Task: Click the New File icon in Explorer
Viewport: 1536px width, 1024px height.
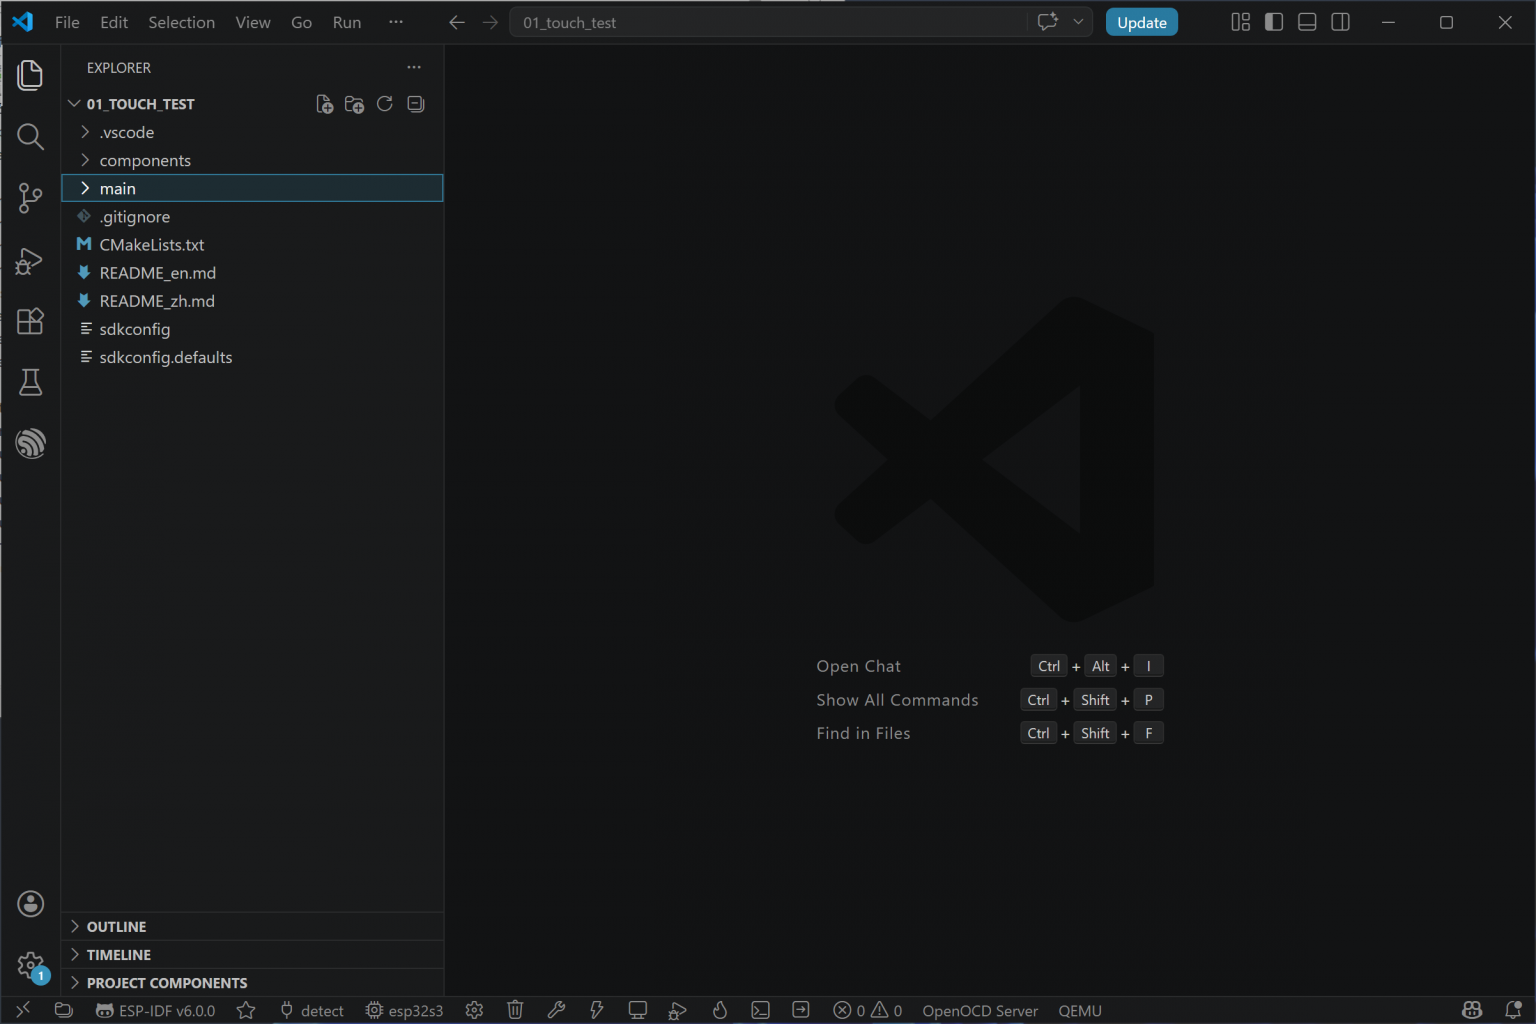Action: 324,104
